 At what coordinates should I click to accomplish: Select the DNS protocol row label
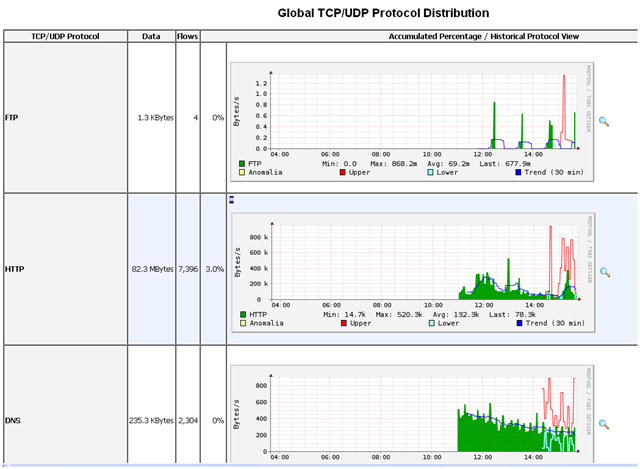12,422
